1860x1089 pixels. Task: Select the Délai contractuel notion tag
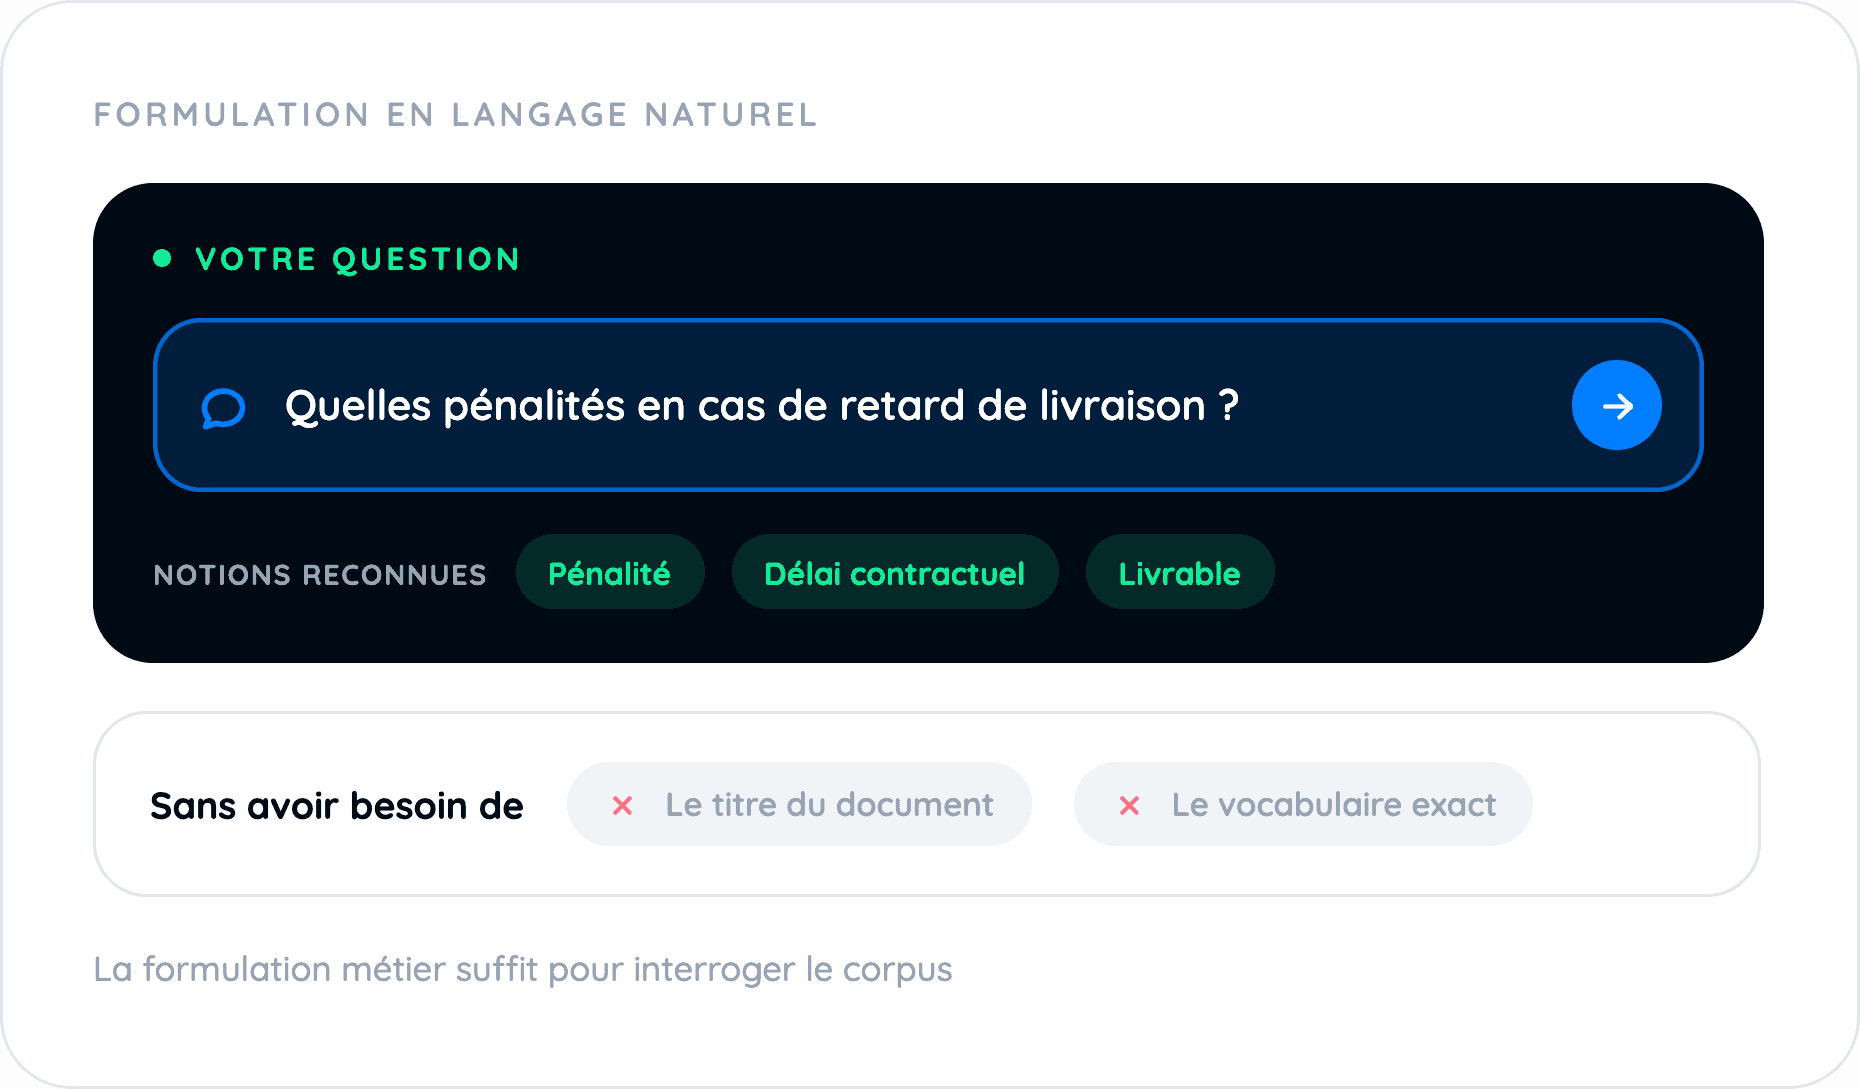(895, 572)
